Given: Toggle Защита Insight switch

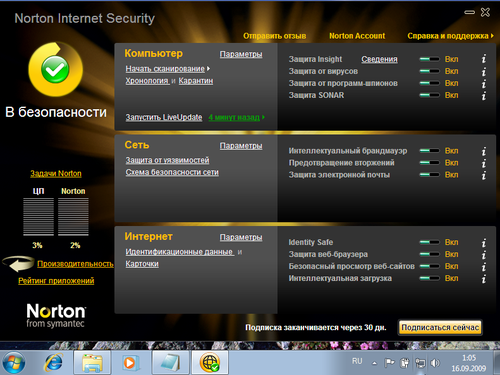Looking at the screenshot, I should (x=429, y=59).
